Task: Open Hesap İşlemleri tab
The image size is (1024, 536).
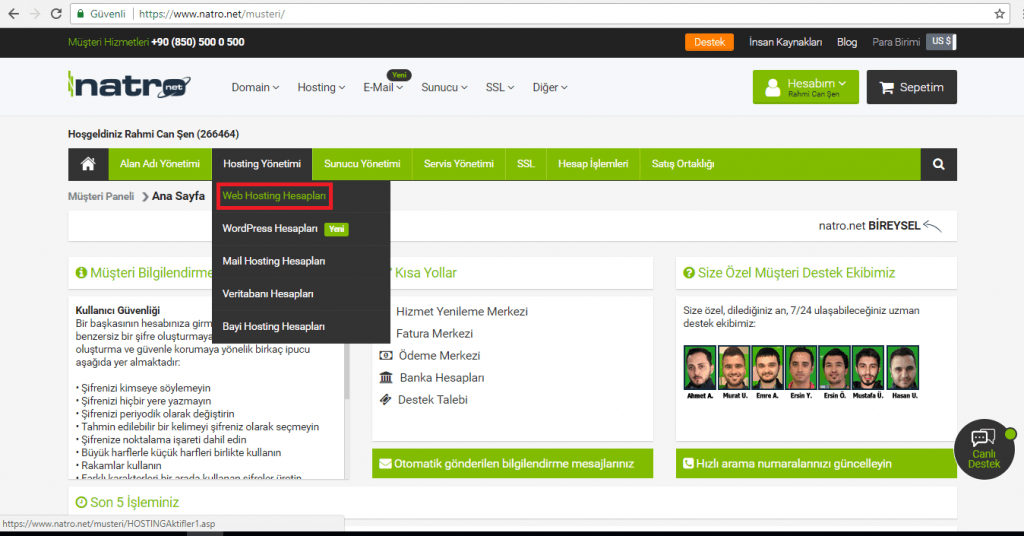Action: [593, 164]
